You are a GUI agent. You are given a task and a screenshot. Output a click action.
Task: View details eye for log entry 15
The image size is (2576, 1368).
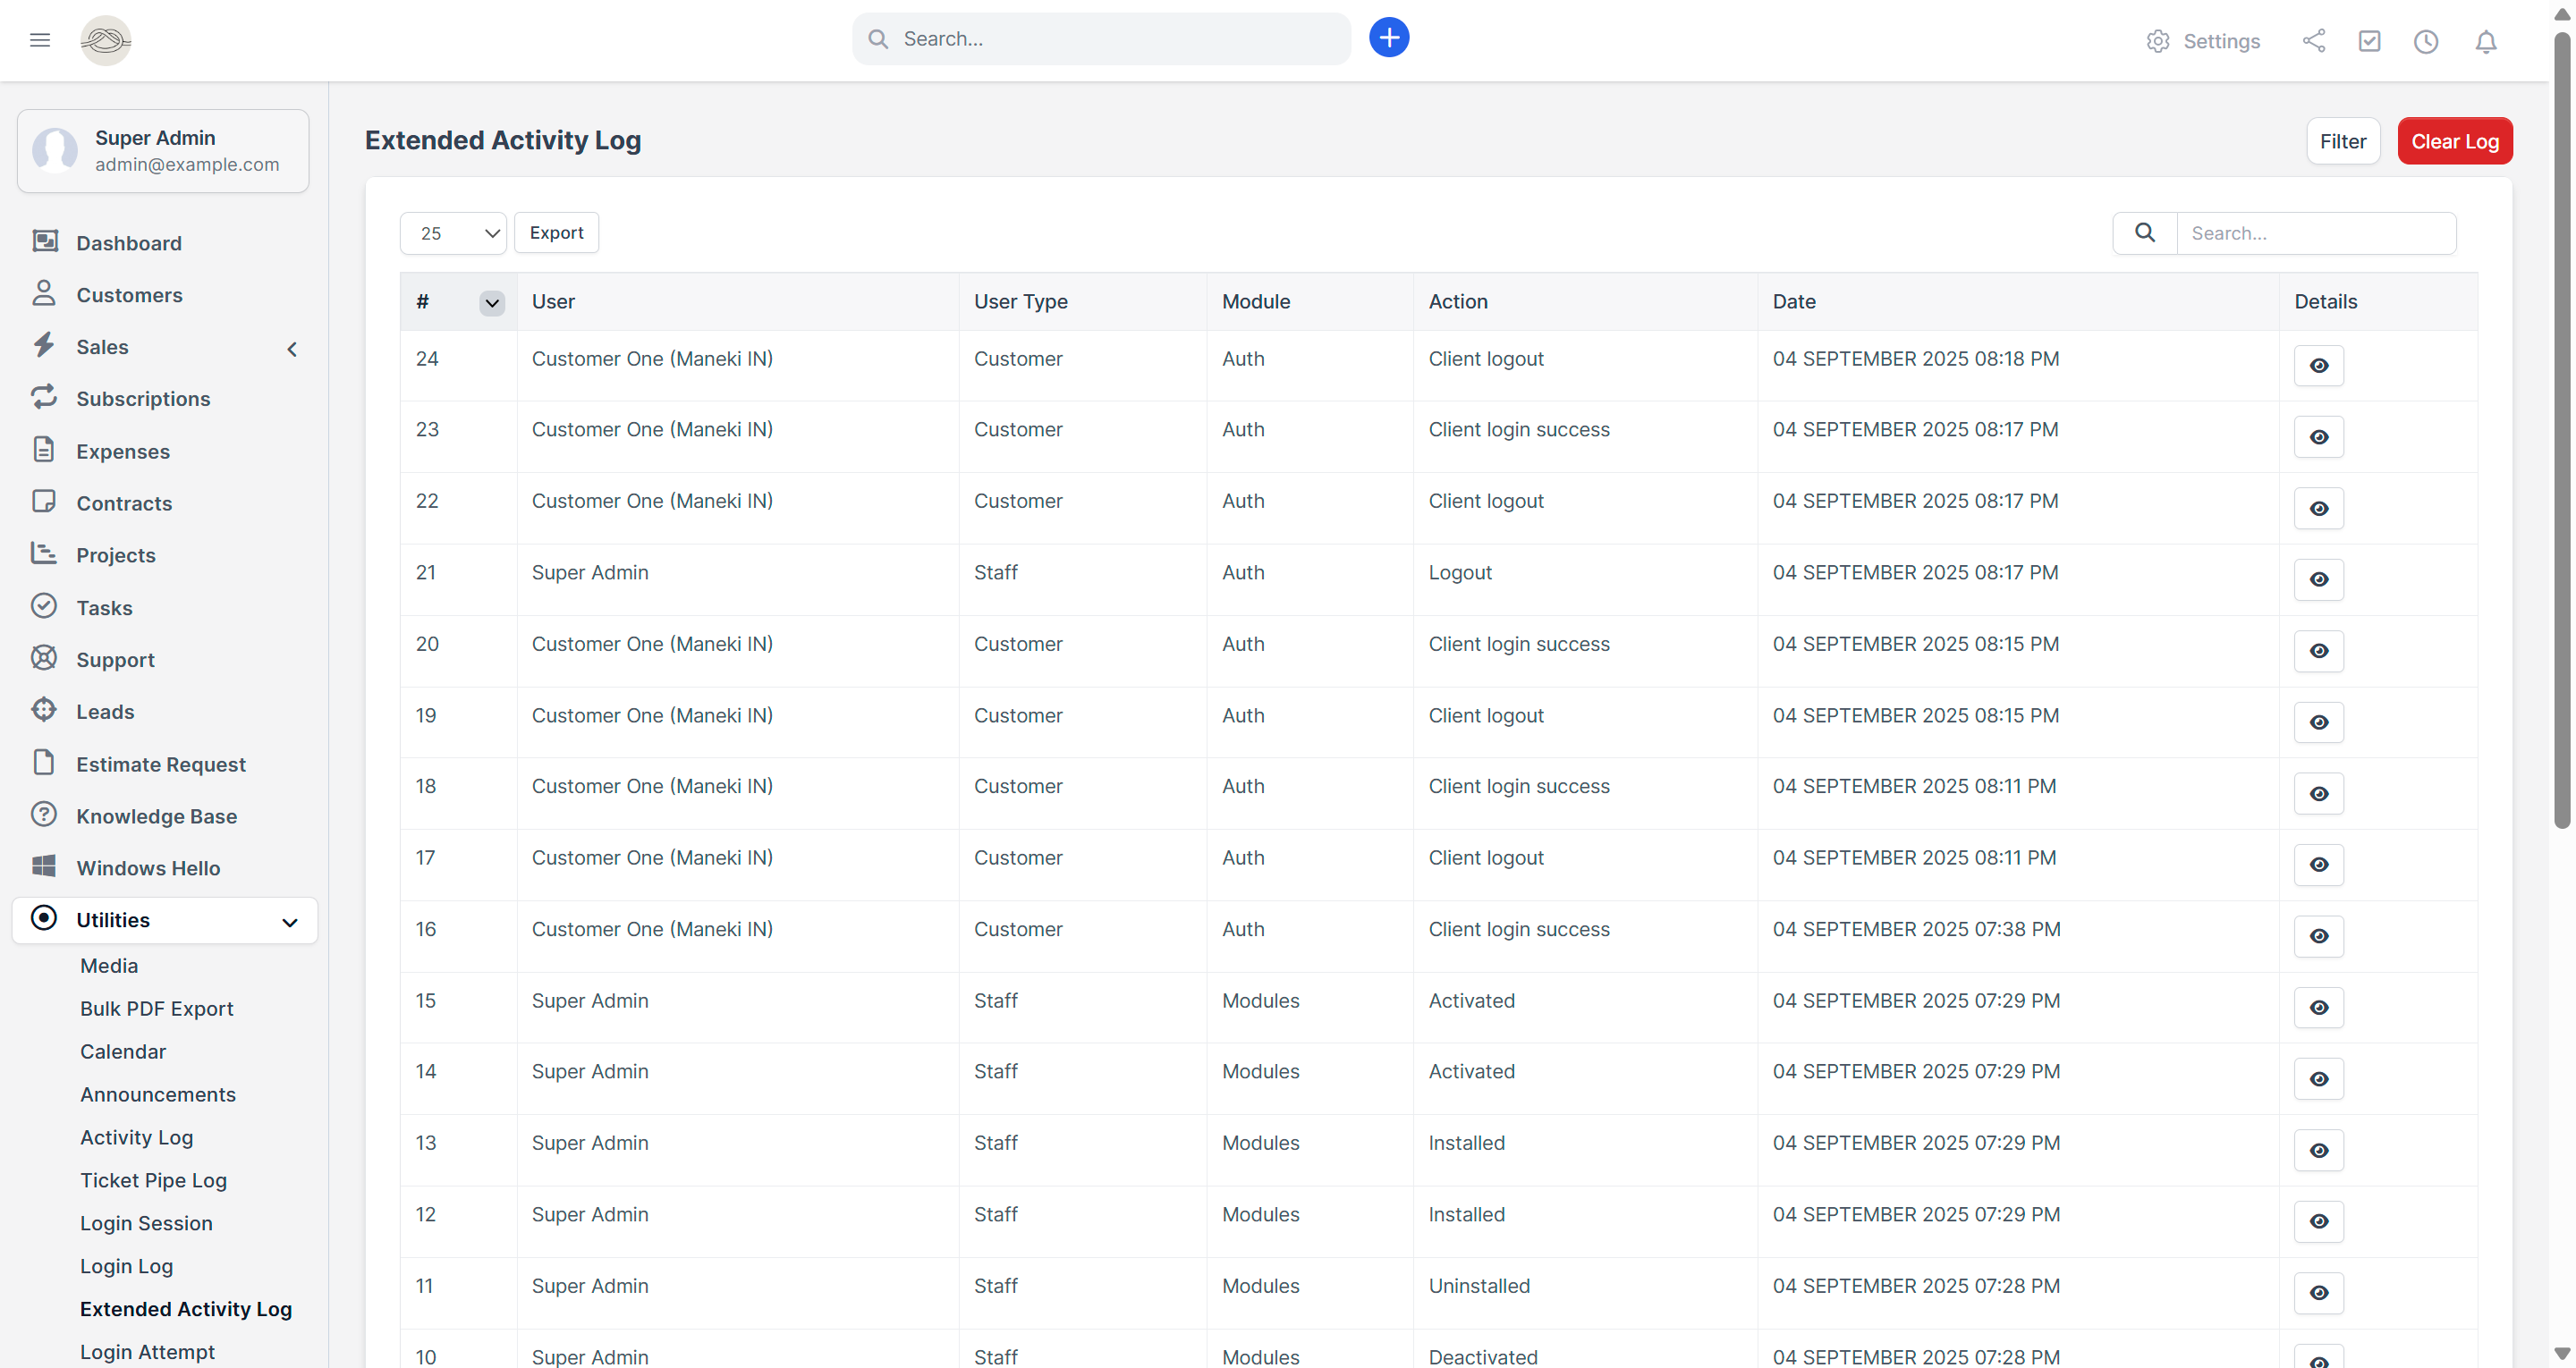point(2319,1008)
